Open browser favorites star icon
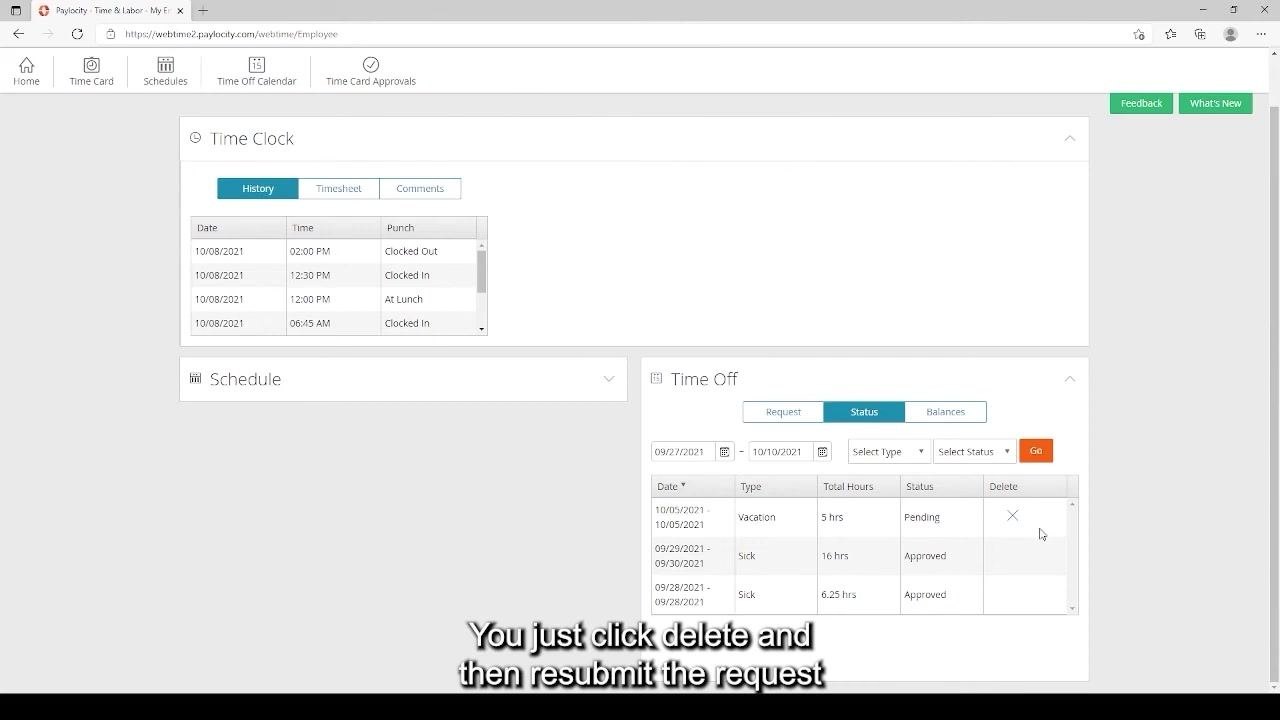Image resolution: width=1280 pixels, height=720 pixels. [x=1170, y=34]
